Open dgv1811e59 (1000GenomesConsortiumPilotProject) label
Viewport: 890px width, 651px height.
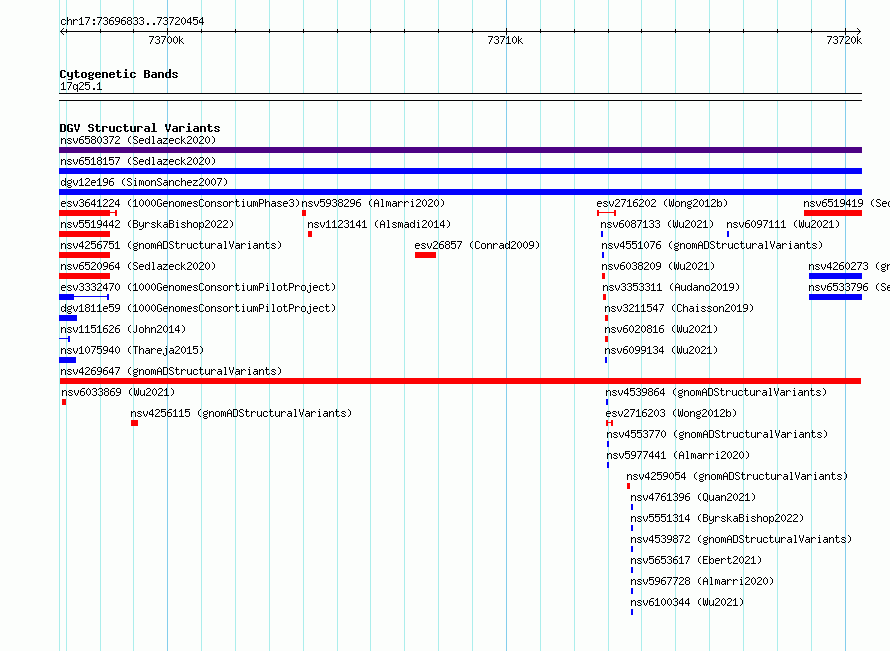(198, 308)
